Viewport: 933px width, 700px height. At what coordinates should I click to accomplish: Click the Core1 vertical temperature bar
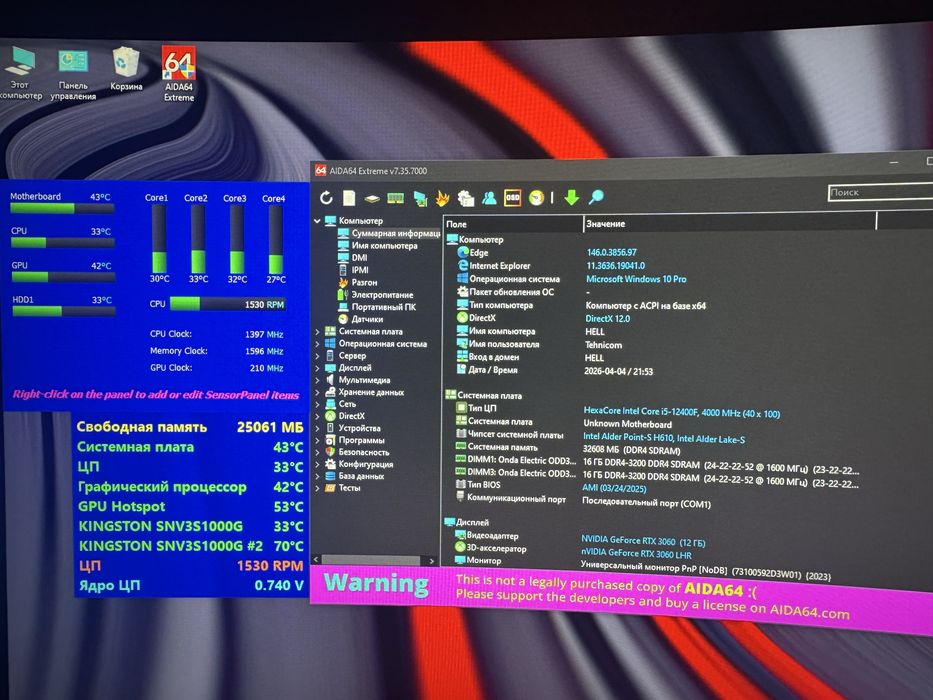click(x=159, y=239)
